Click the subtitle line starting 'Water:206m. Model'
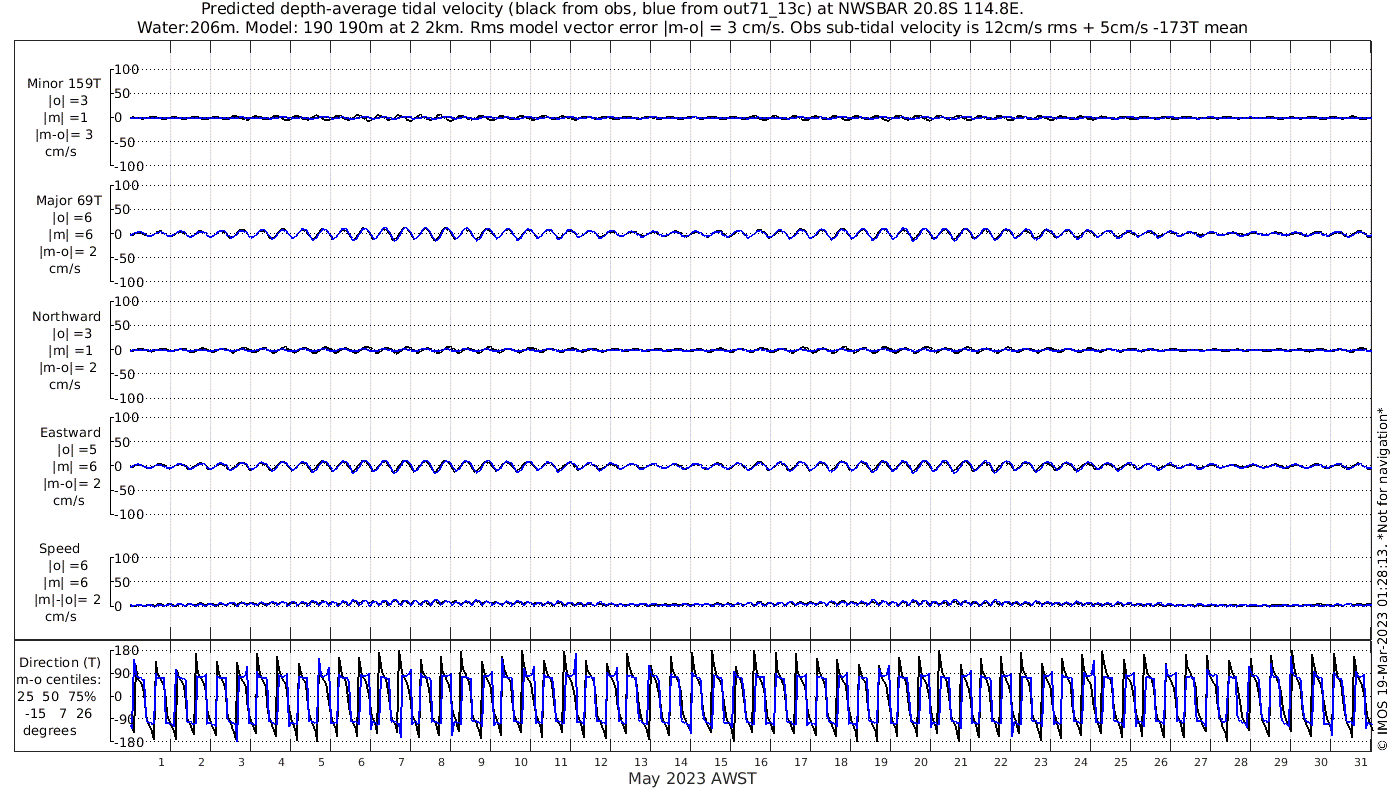Screen dimensions: 1400x800 coord(692,27)
